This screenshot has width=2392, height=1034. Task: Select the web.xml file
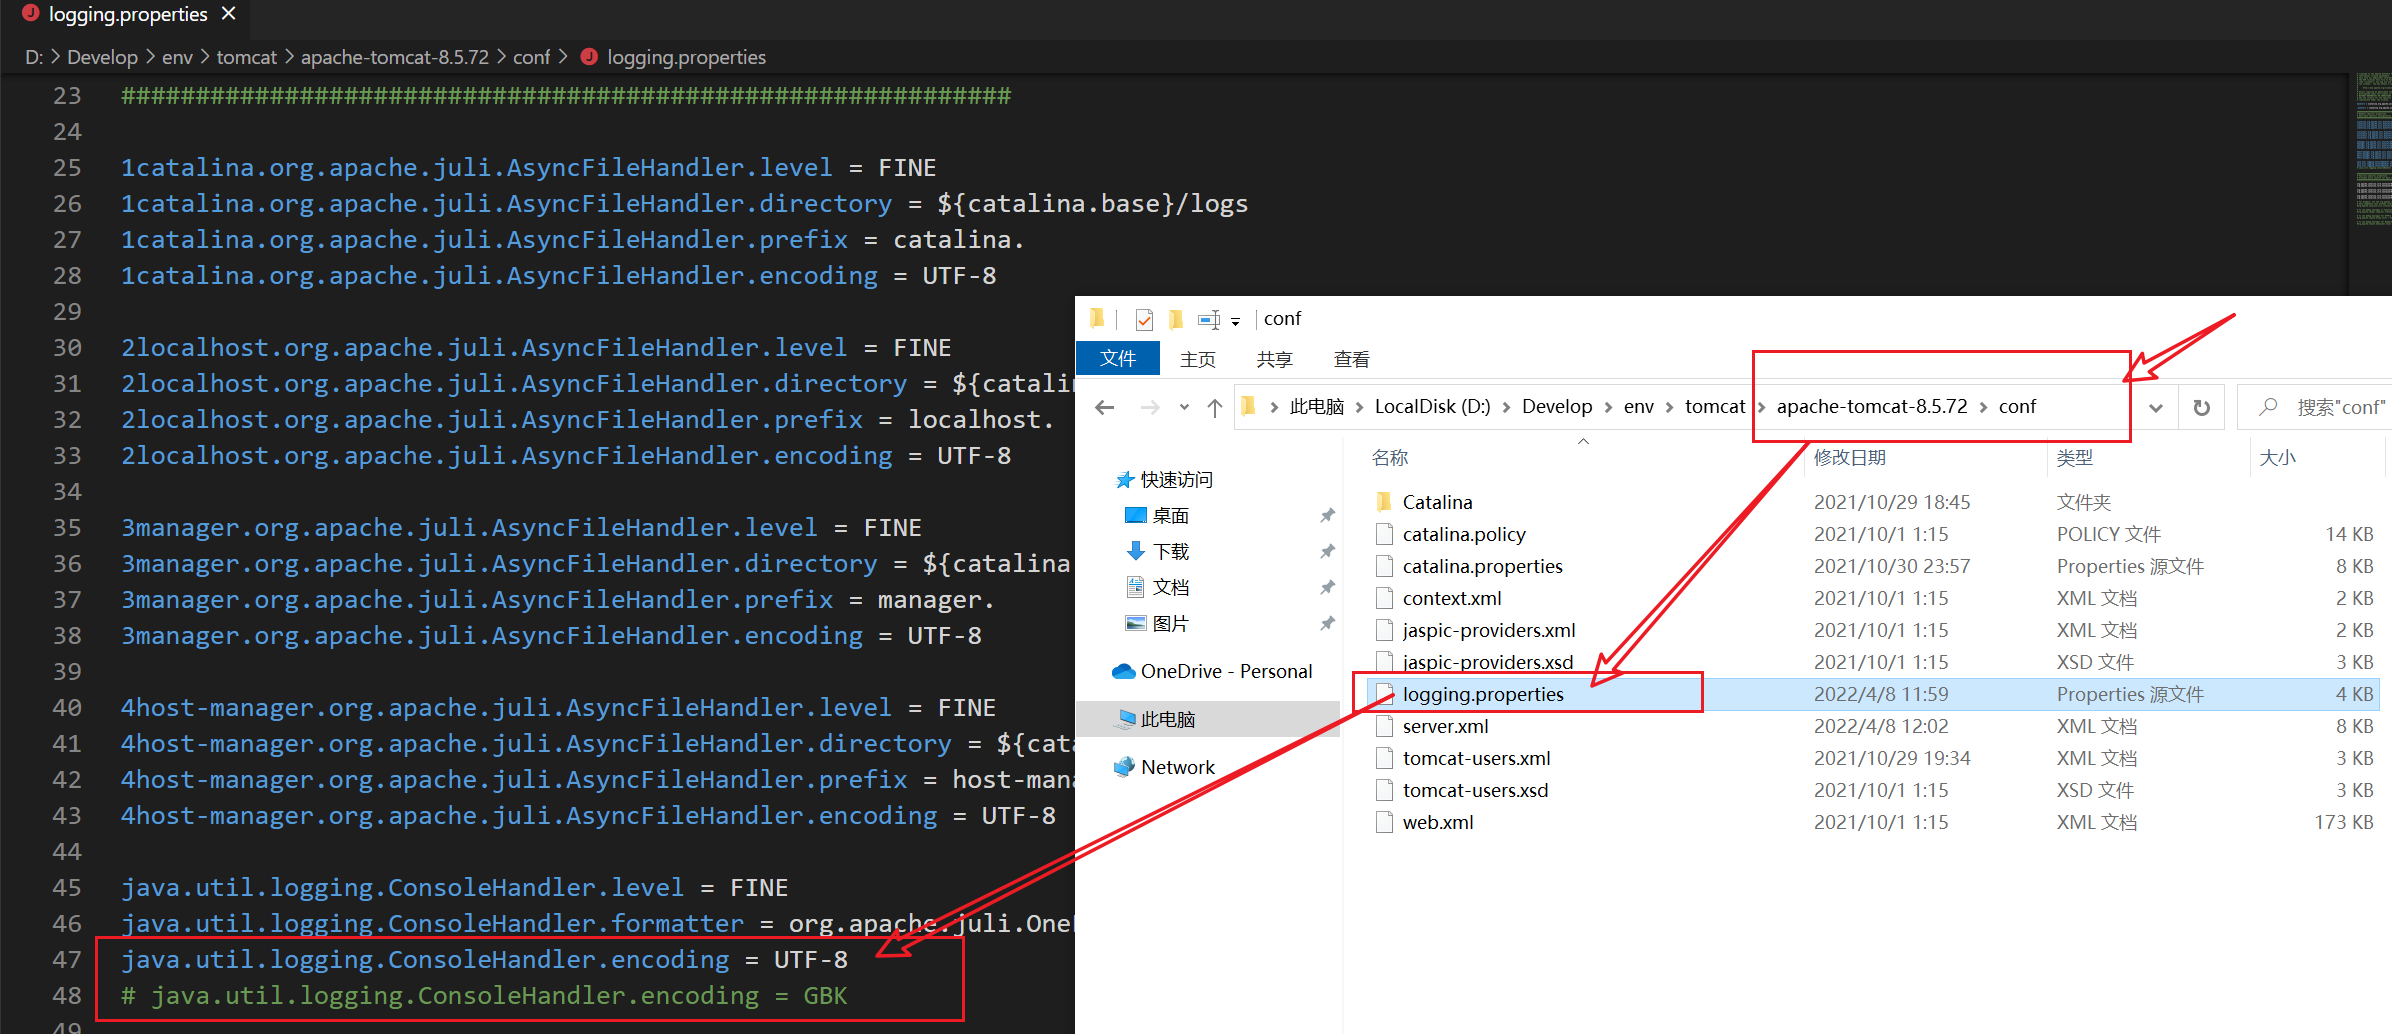[x=1438, y=822]
